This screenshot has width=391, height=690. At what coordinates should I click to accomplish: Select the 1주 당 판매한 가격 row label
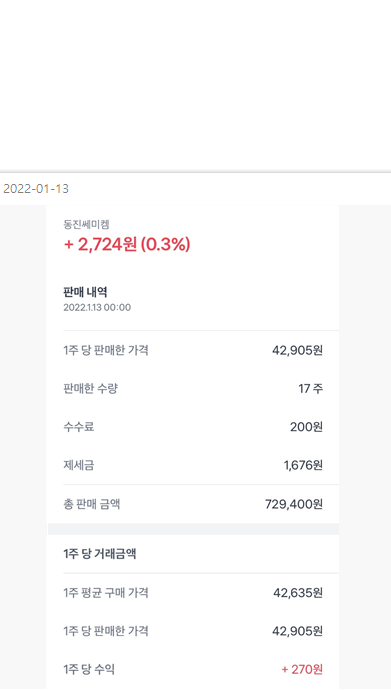106,350
